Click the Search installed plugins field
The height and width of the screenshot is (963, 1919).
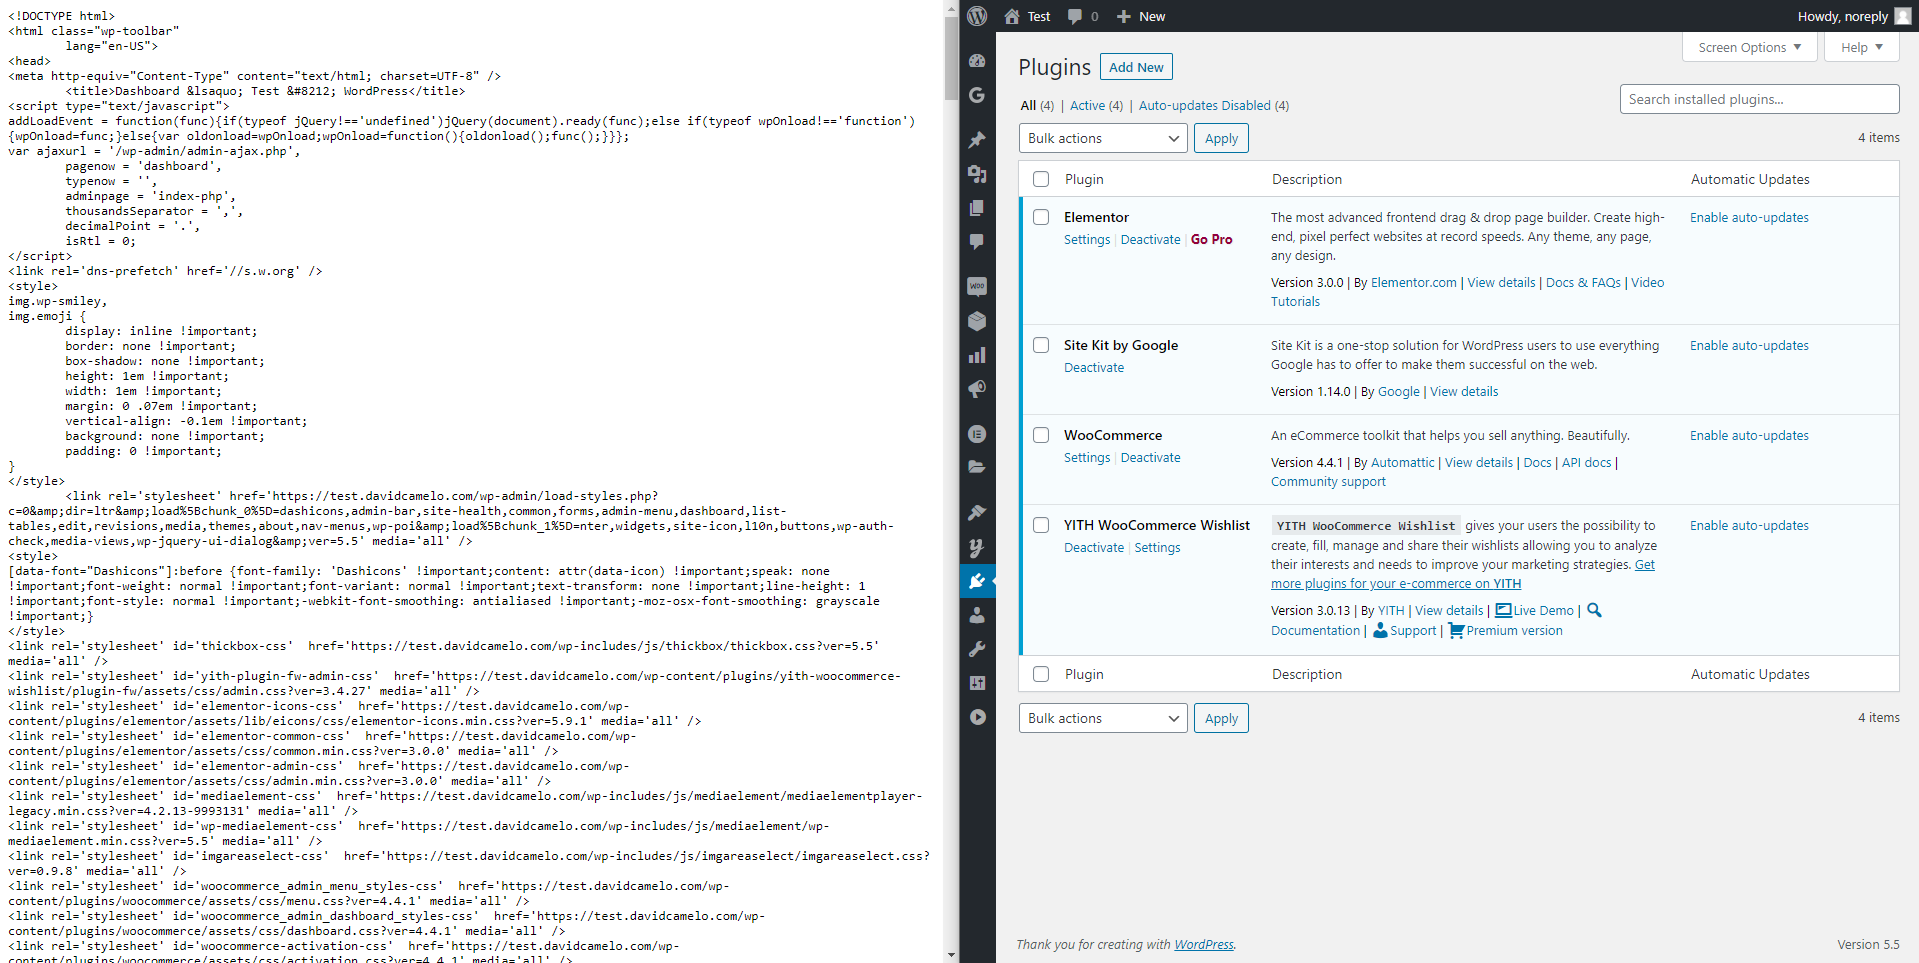coord(1759,99)
